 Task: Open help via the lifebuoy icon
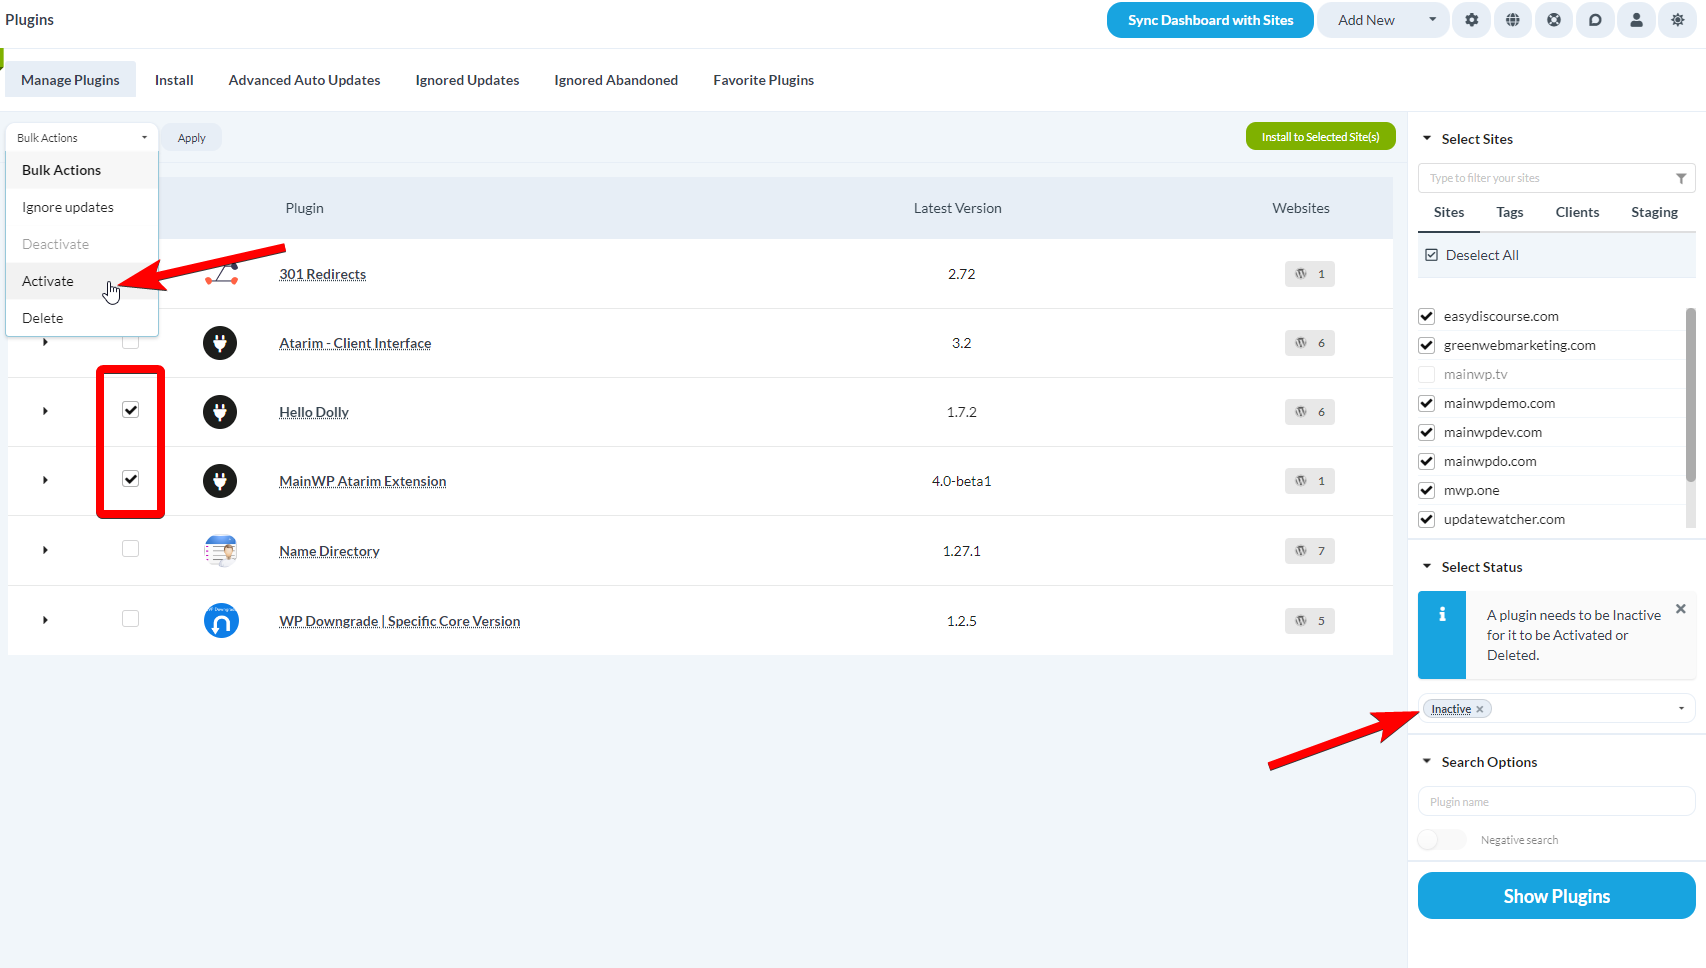[1553, 20]
